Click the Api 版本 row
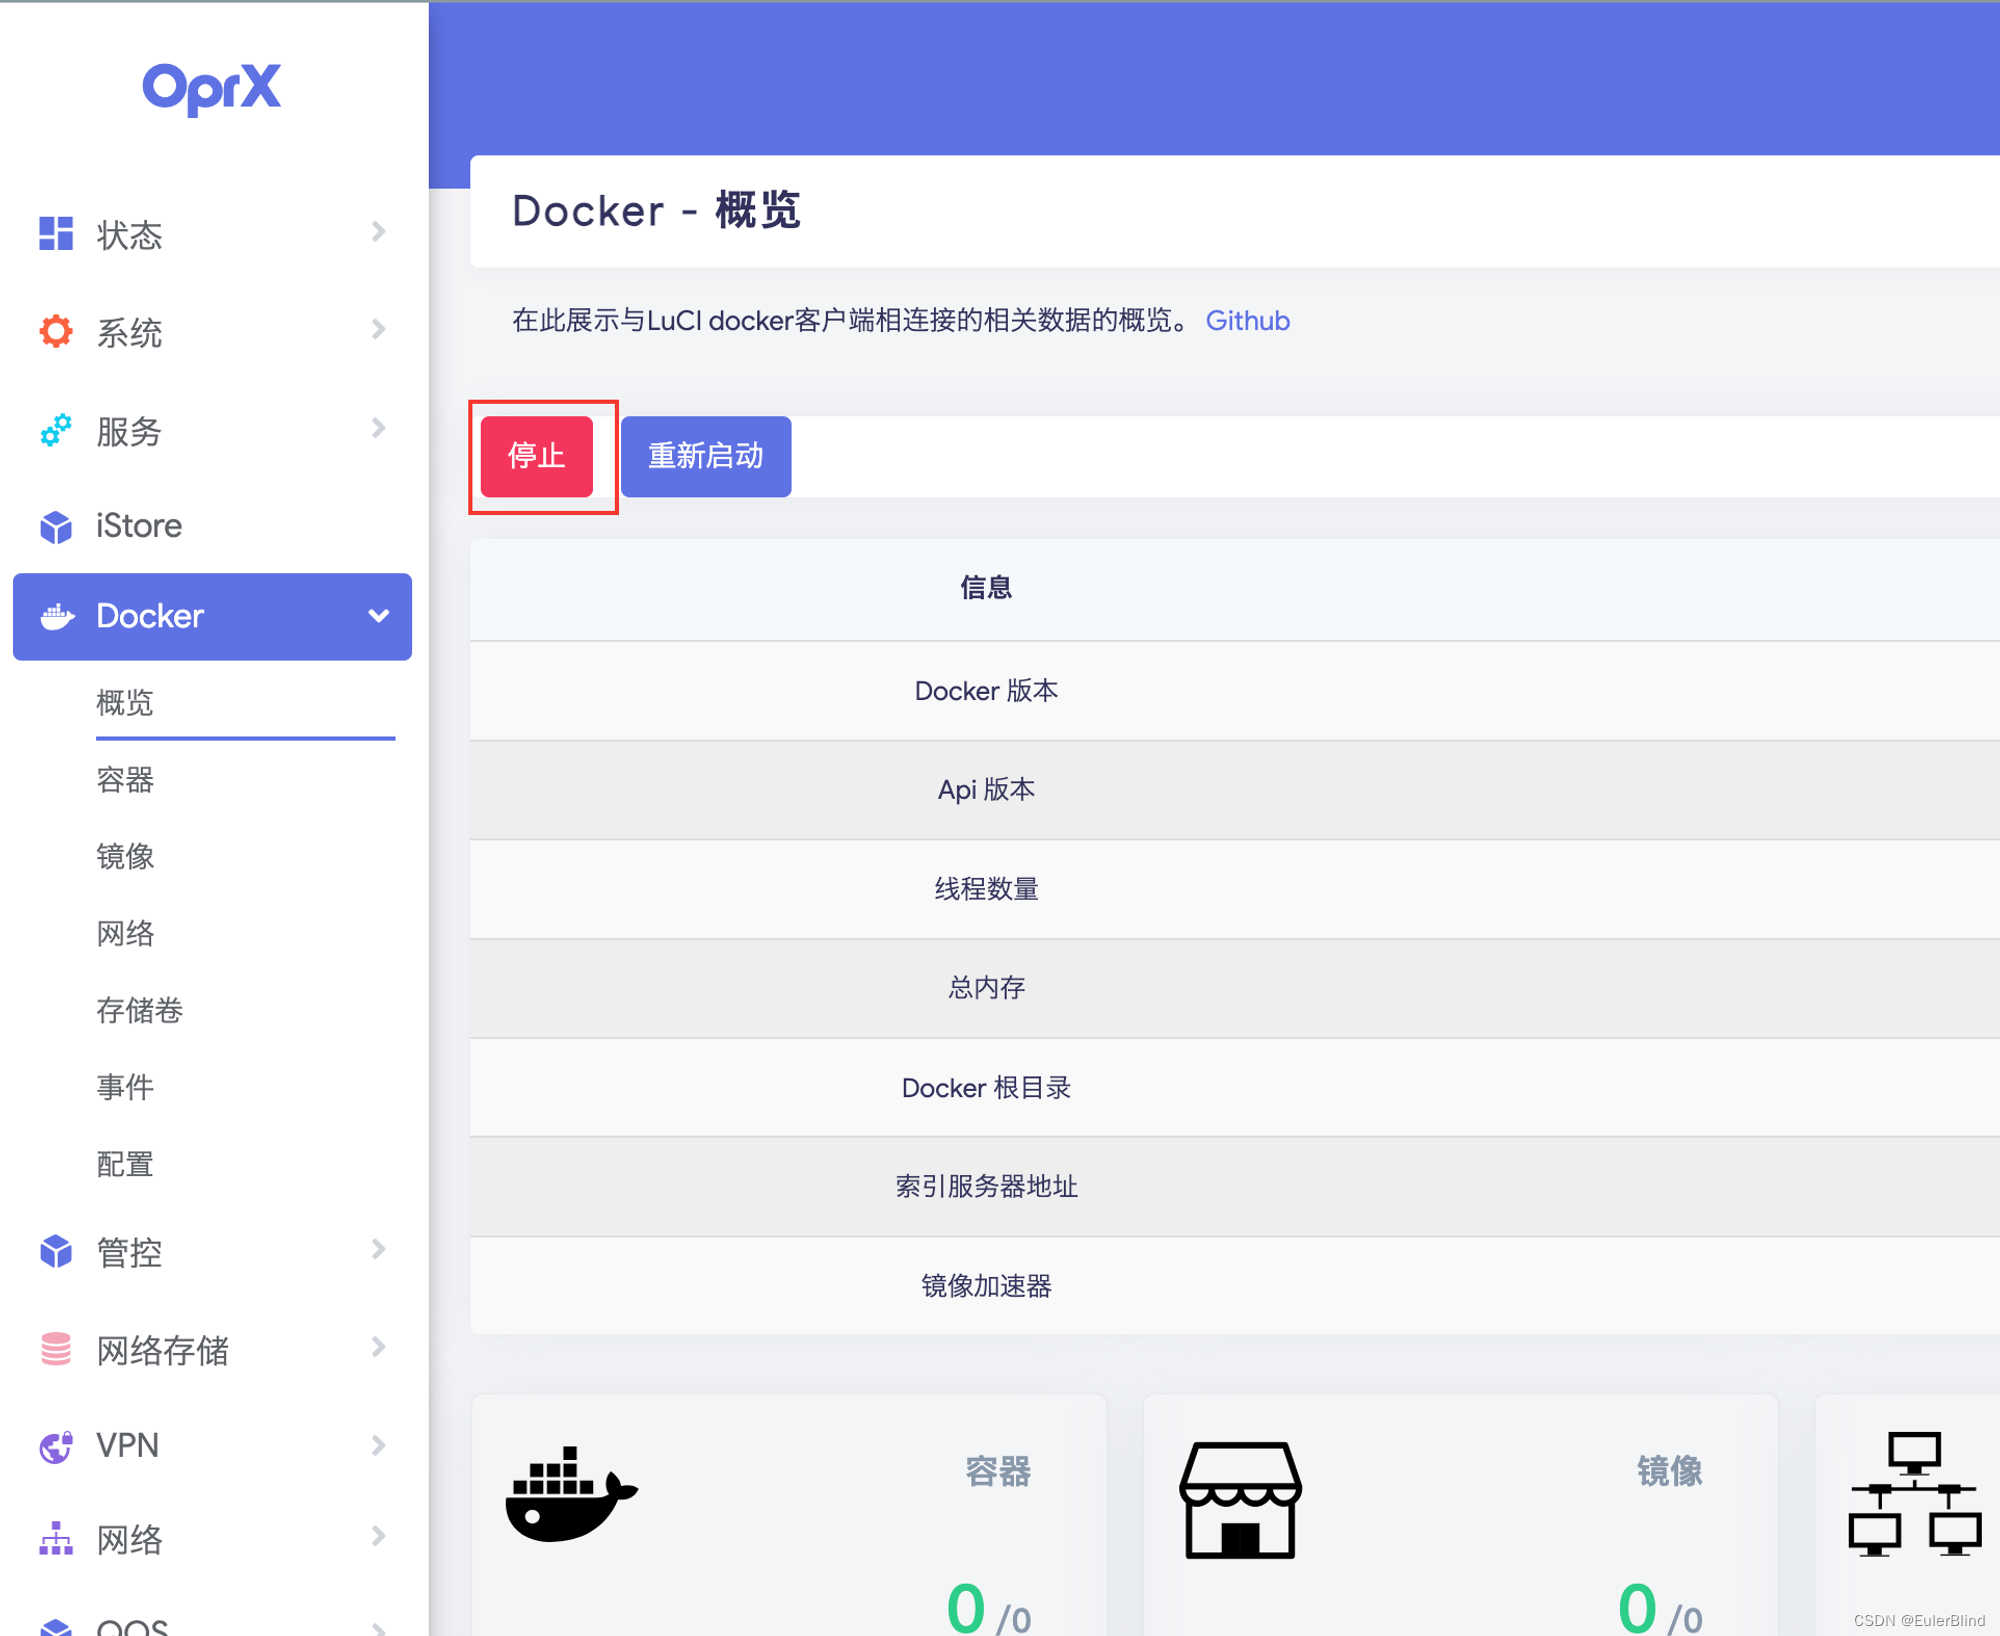Viewport: 2000px width, 1636px height. (1235, 790)
